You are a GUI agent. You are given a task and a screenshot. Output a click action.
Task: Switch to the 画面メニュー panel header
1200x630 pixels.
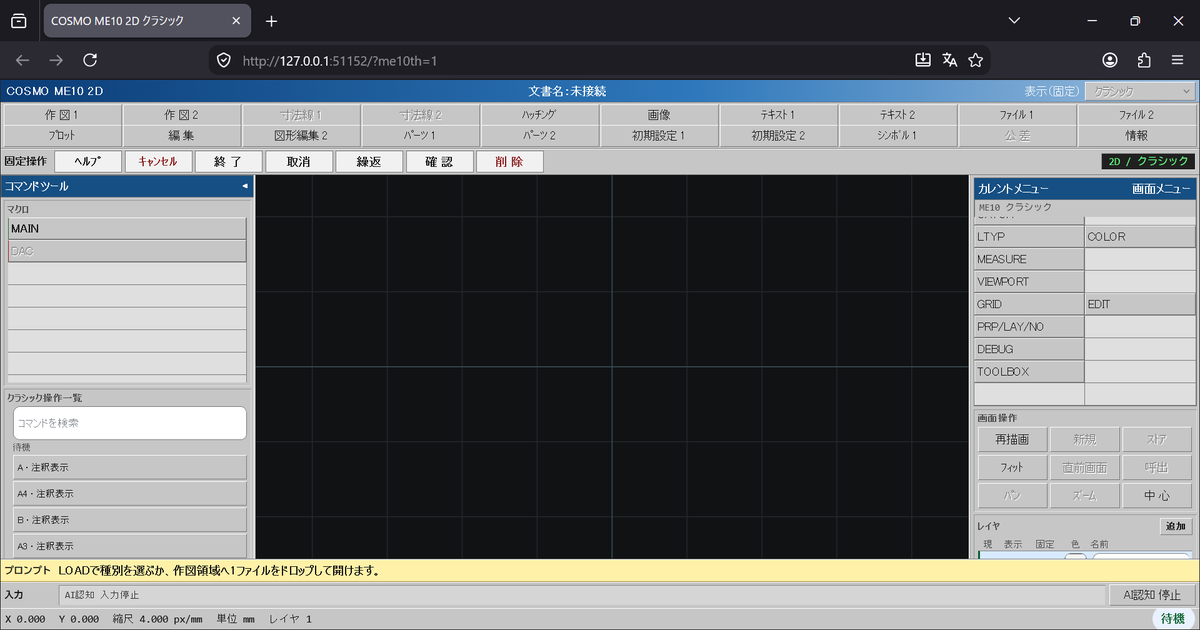(x=1161, y=188)
